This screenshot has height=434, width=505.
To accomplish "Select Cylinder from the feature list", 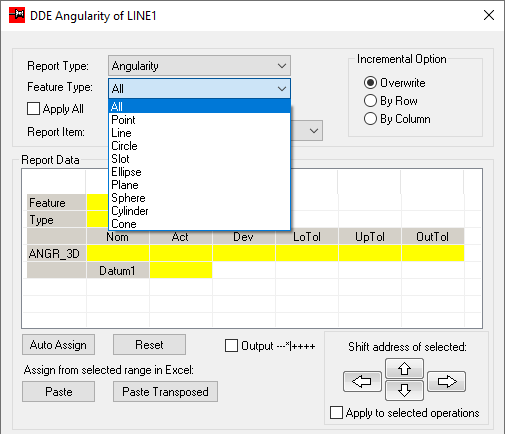I will click(x=199, y=211).
